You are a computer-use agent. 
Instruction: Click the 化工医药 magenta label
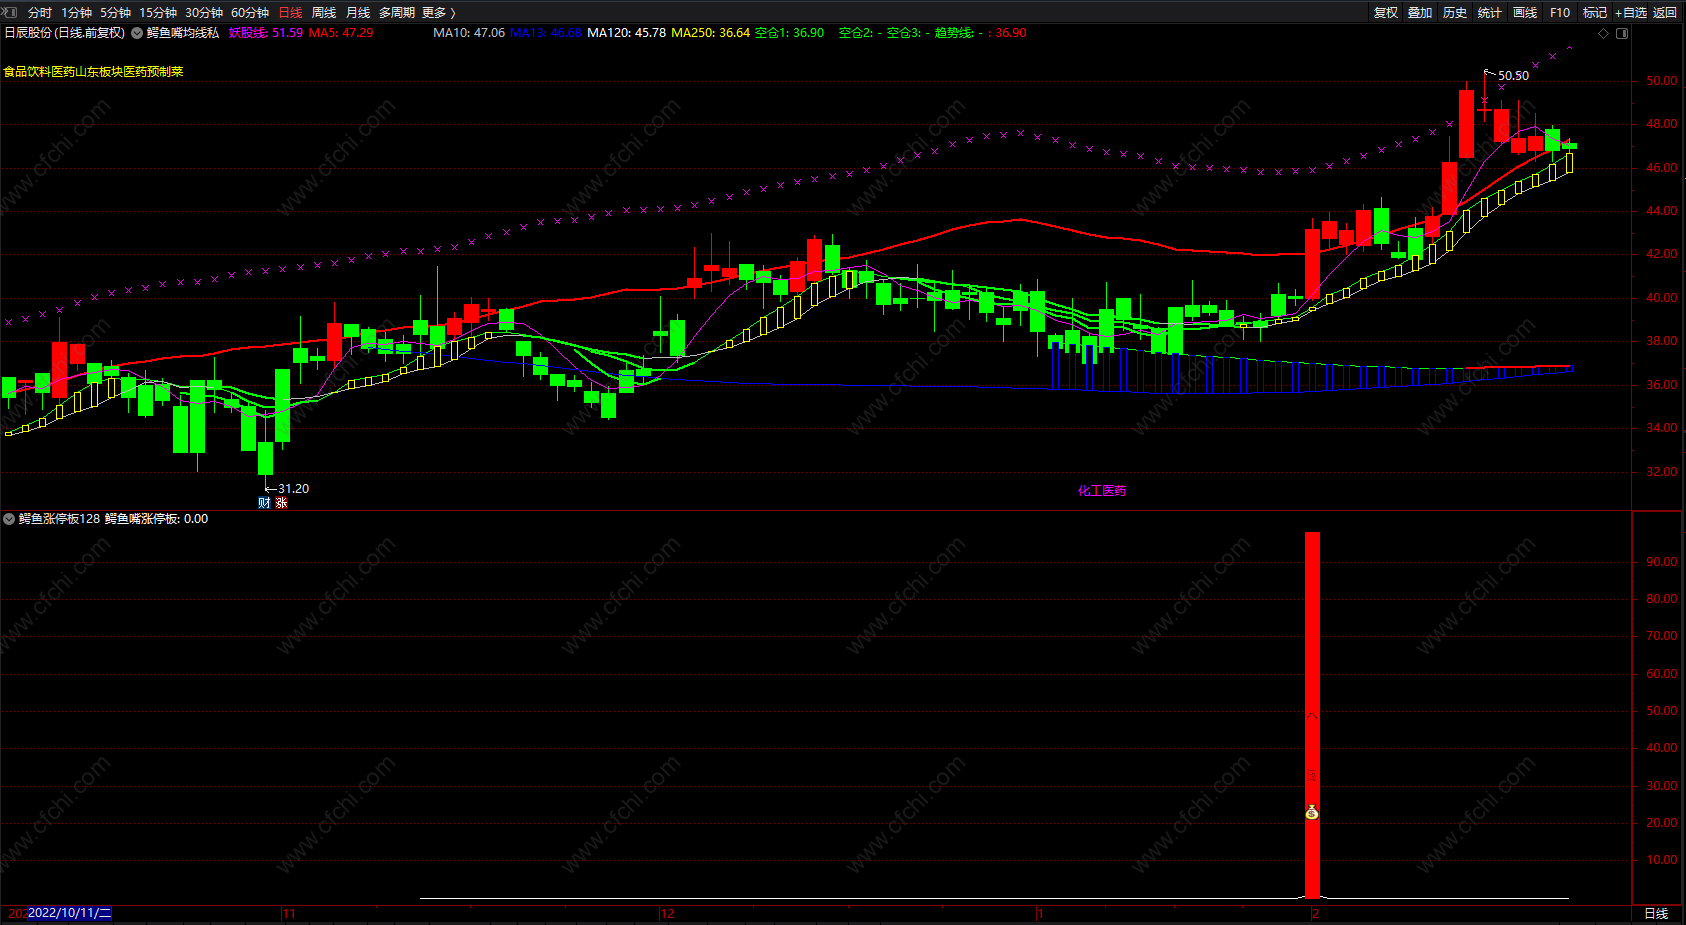(x=1102, y=491)
